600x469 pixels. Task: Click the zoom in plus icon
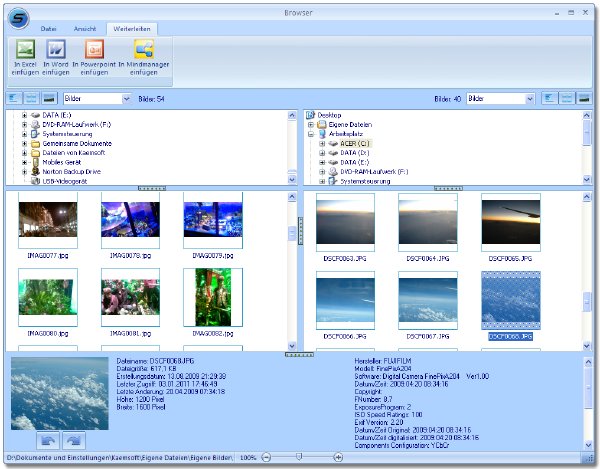338,457
